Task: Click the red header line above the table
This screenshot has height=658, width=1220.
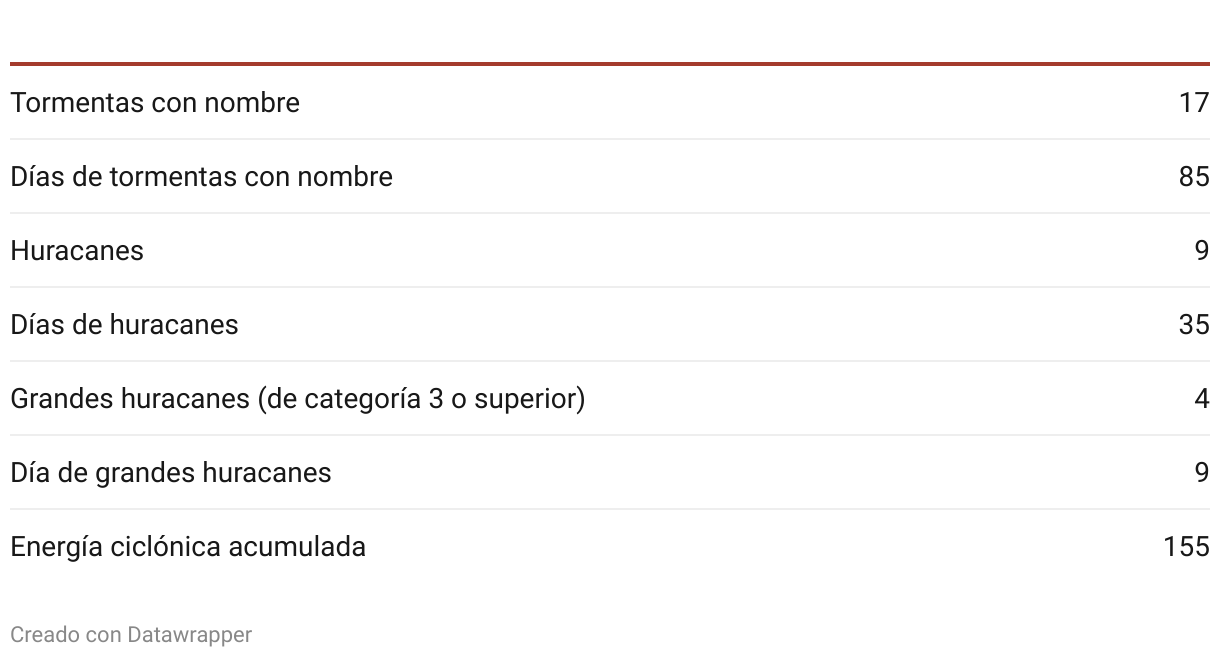Action: (x=610, y=64)
